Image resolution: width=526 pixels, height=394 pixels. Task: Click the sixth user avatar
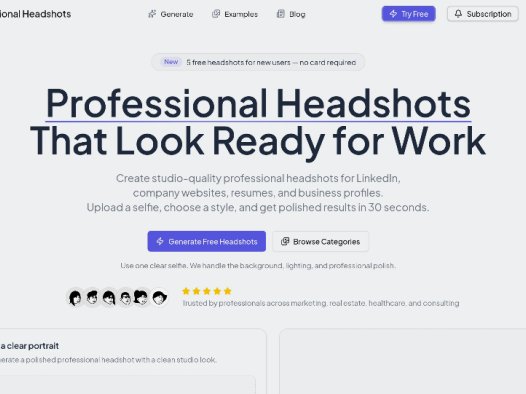pyautogui.click(x=159, y=297)
